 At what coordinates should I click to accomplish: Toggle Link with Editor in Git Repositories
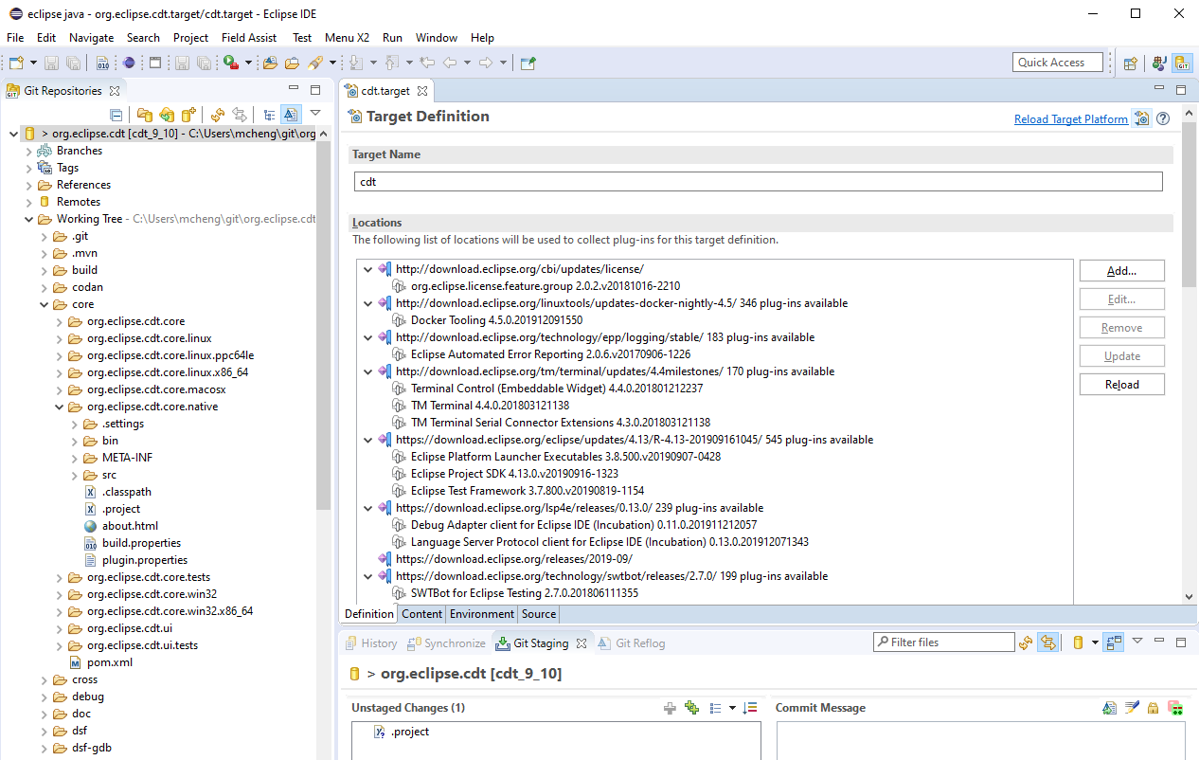(x=240, y=115)
